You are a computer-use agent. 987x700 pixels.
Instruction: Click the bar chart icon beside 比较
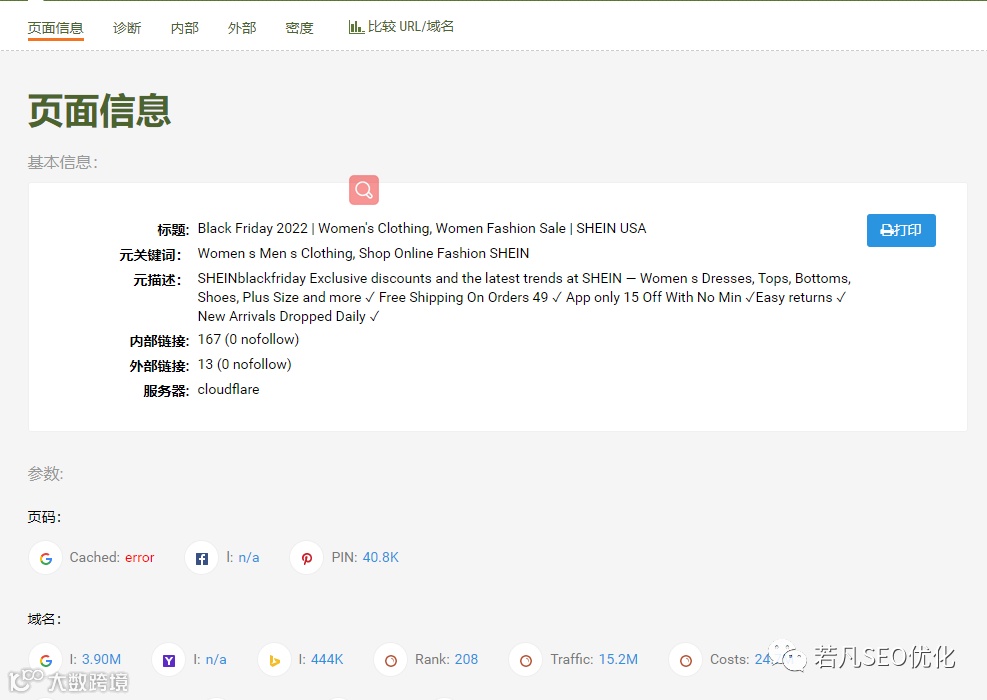[x=356, y=27]
